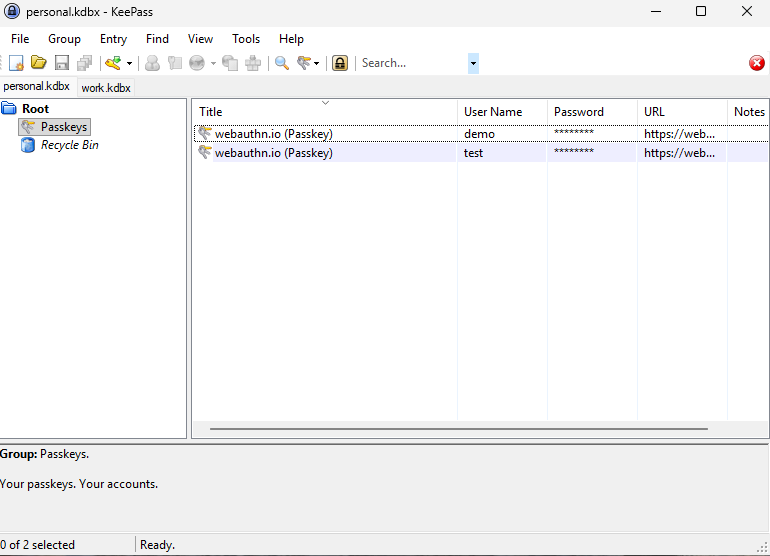Sort by the Password column header
Viewport: 770px width, 556px height.
(592, 112)
